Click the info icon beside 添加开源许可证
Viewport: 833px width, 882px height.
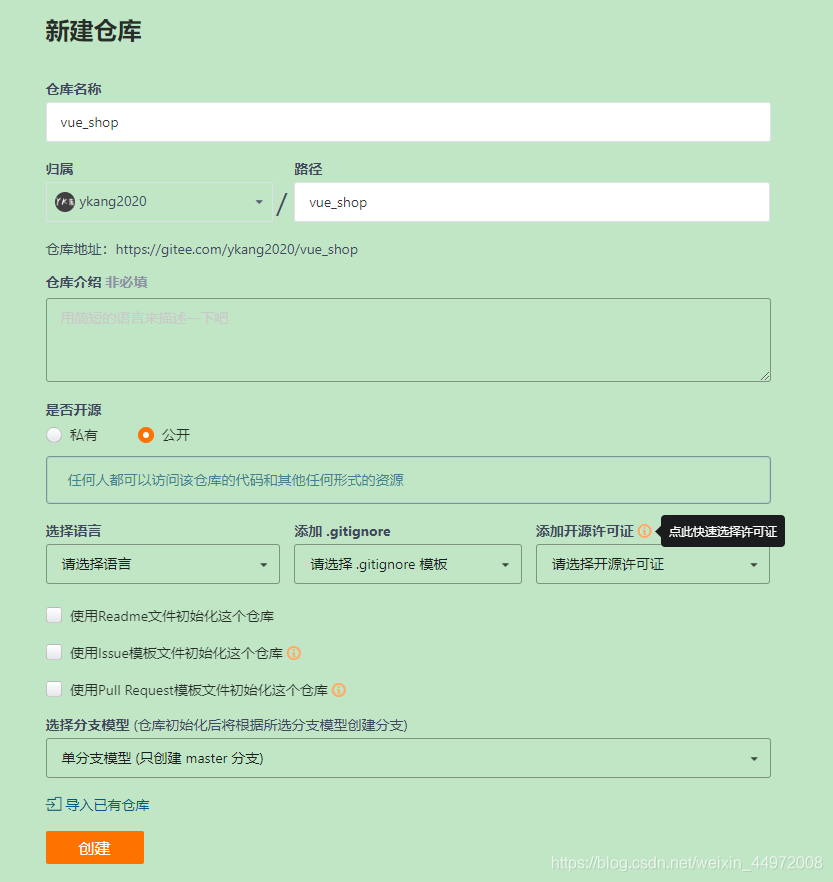[644, 531]
